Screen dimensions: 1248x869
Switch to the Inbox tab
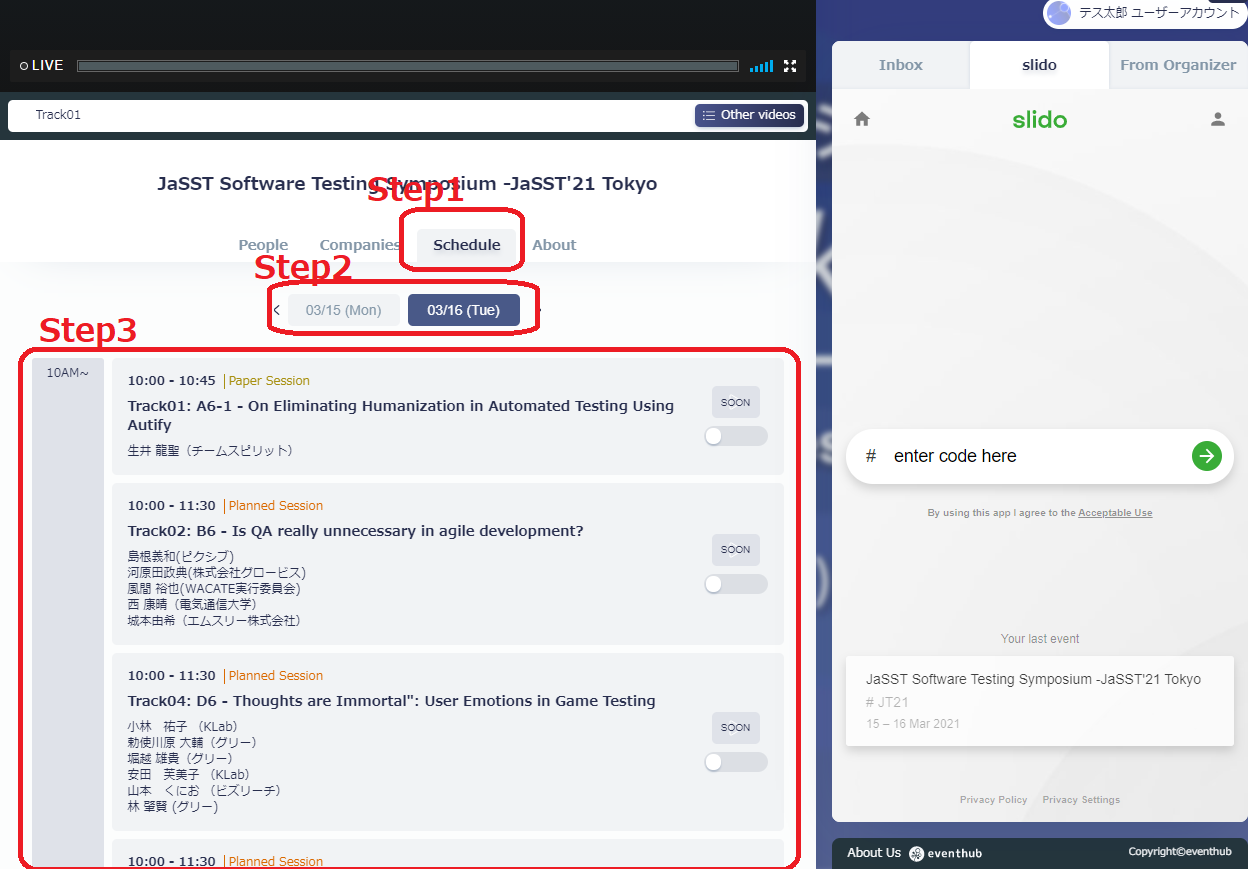[x=900, y=65]
